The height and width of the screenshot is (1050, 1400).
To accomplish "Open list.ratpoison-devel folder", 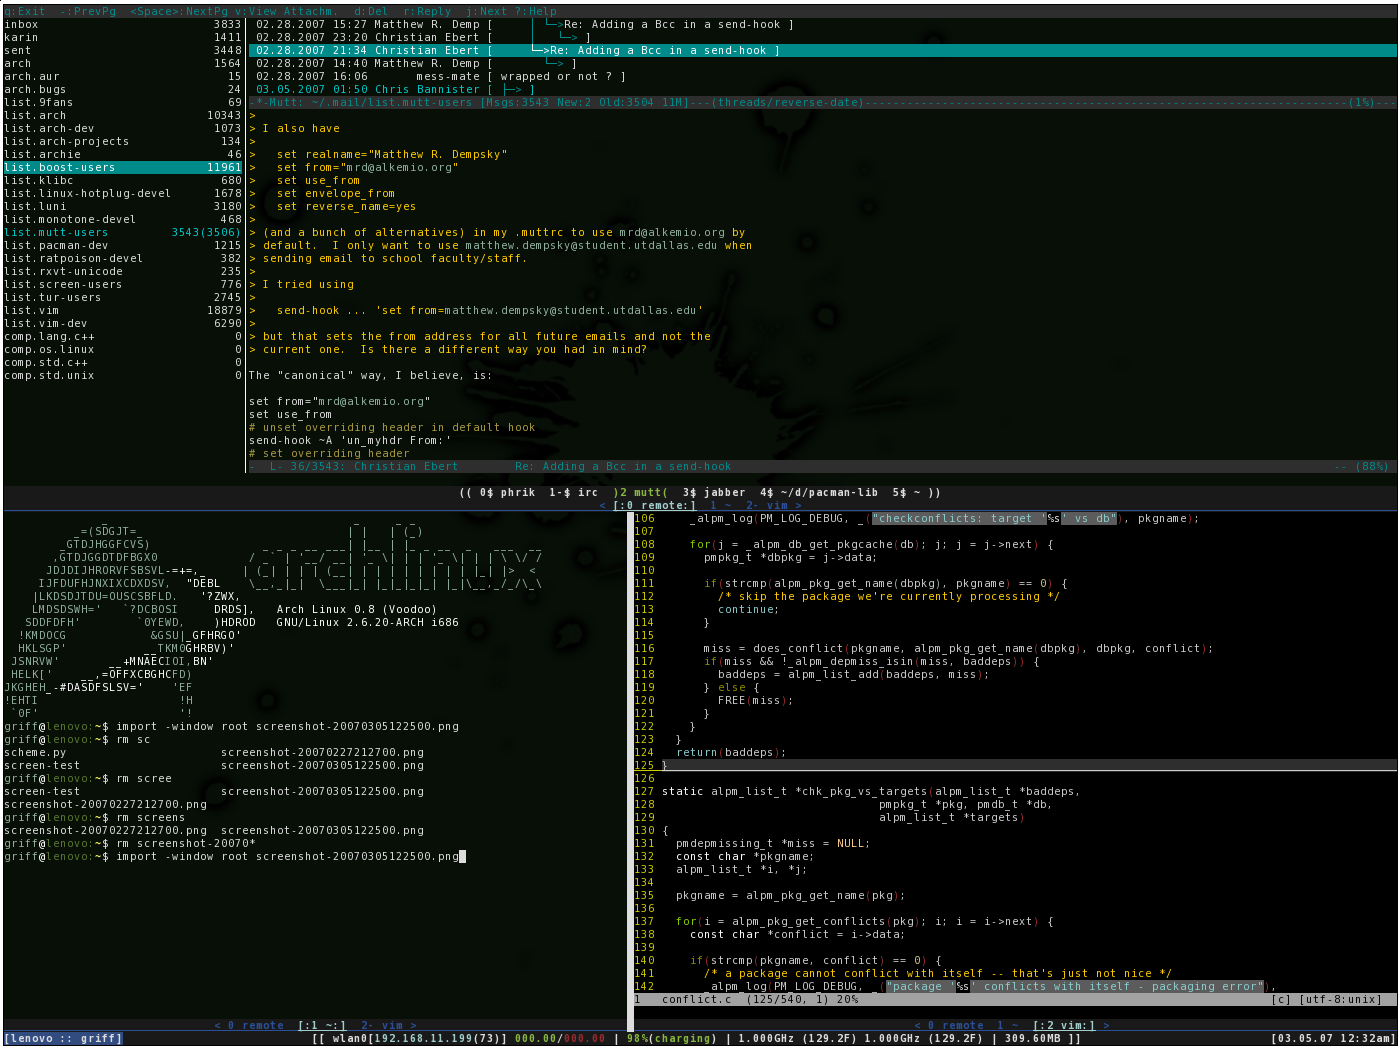I will [123, 258].
